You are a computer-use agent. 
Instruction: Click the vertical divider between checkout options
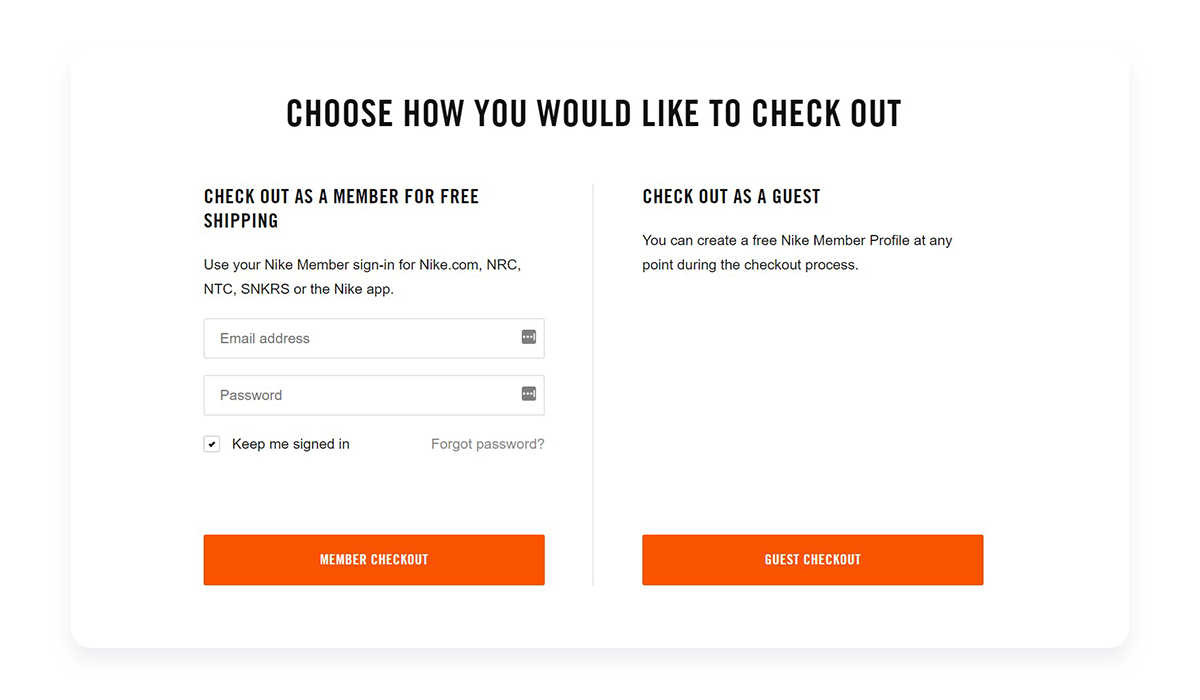coord(593,384)
